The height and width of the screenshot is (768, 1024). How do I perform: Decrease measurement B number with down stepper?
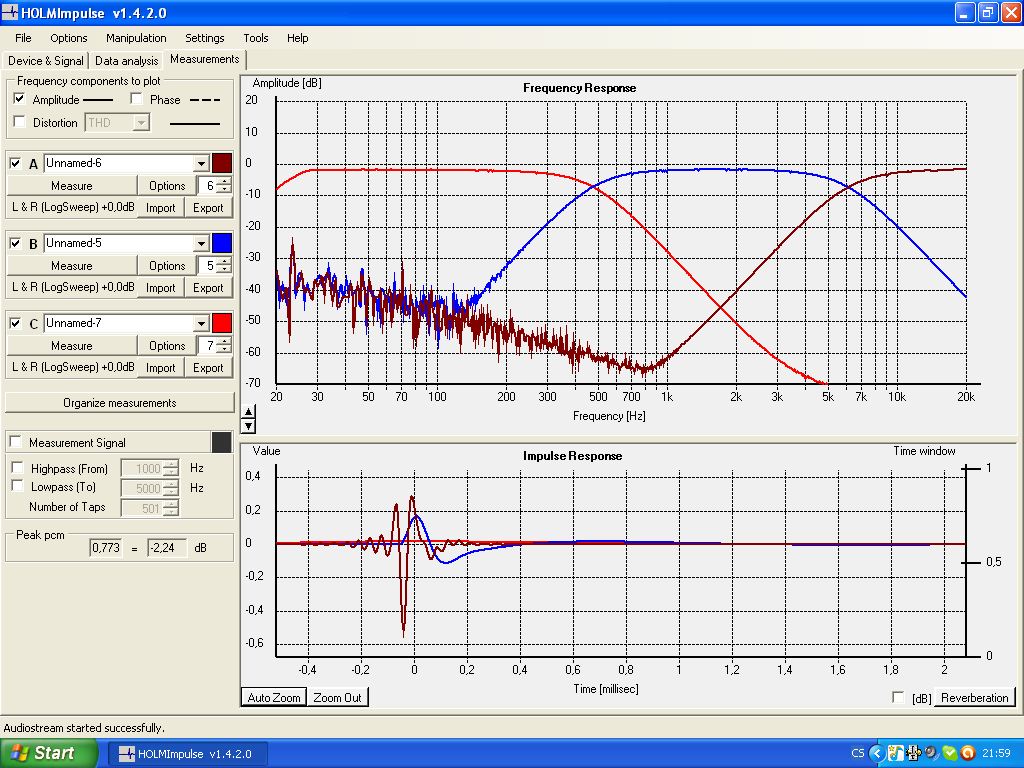pos(224,270)
